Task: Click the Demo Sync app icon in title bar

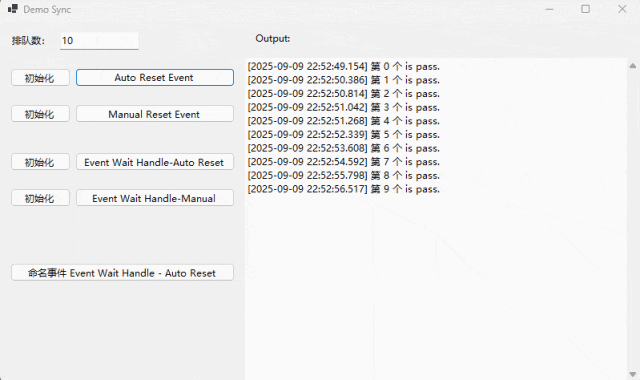Action: [13, 9]
